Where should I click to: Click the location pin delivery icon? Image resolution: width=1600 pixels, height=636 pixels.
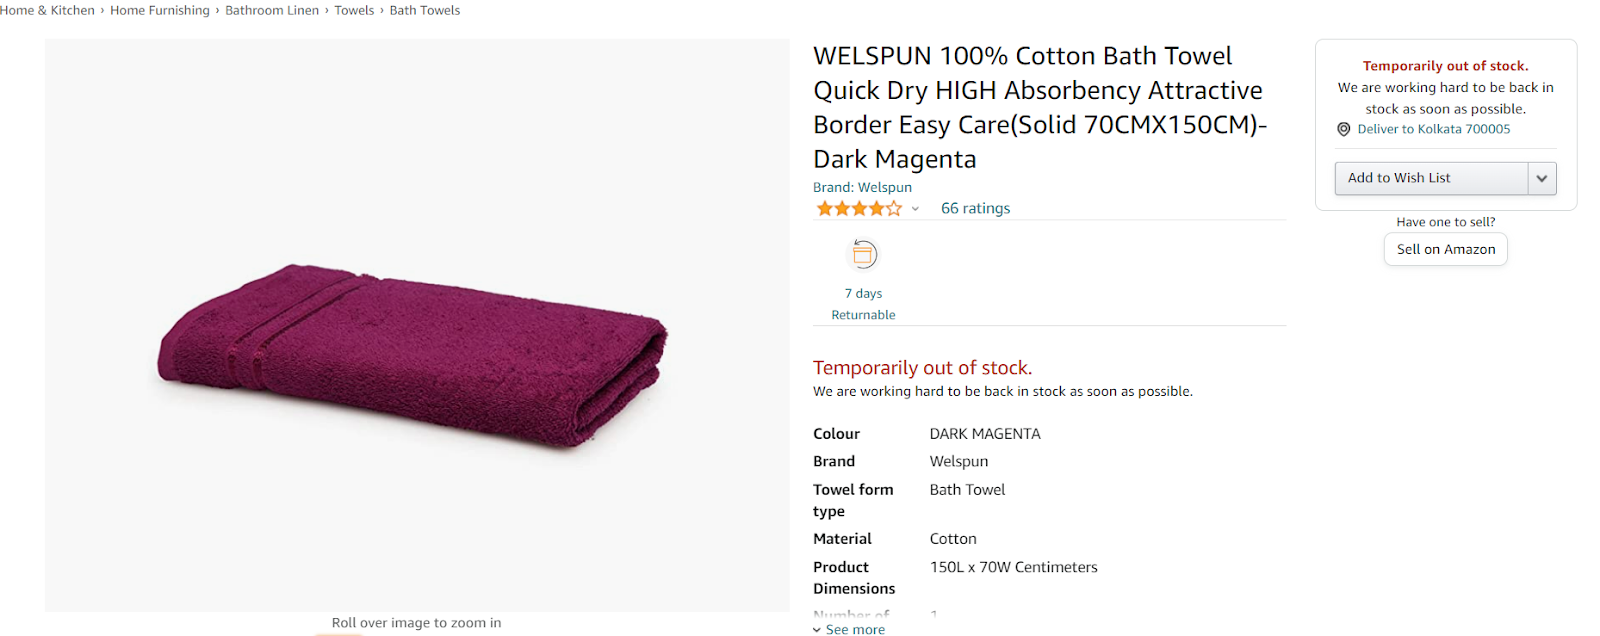pyautogui.click(x=1344, y=129)
